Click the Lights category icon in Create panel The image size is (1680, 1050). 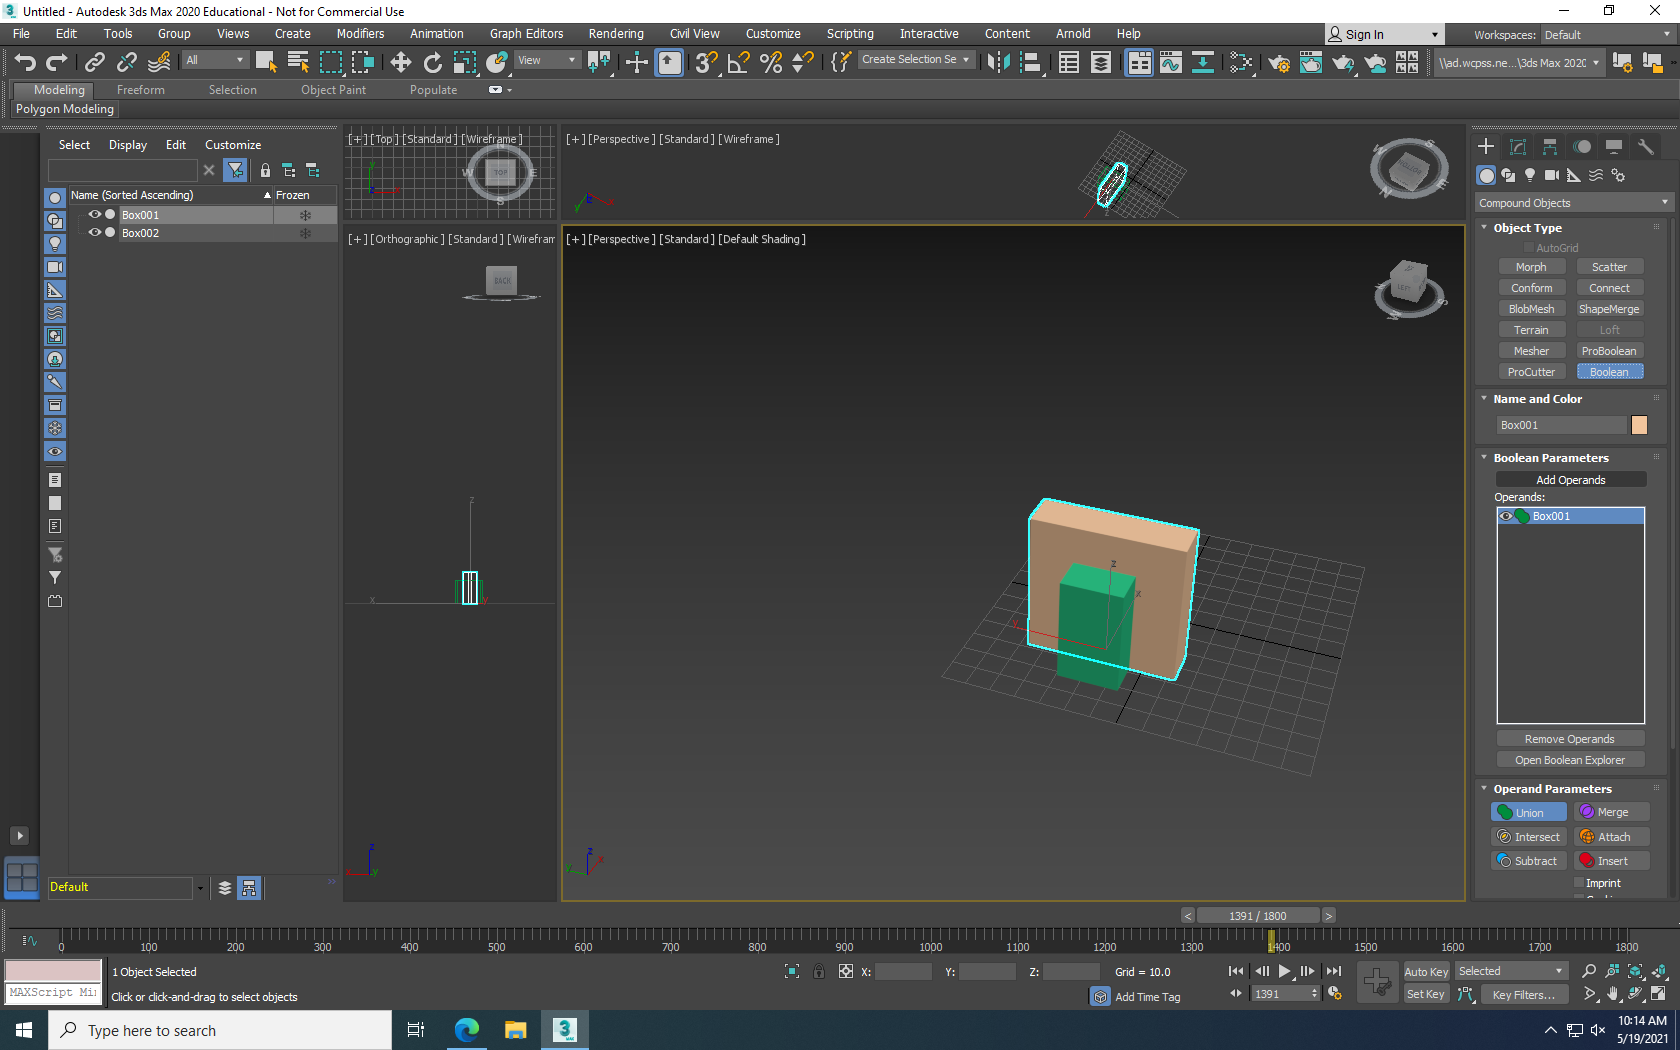1529,175
